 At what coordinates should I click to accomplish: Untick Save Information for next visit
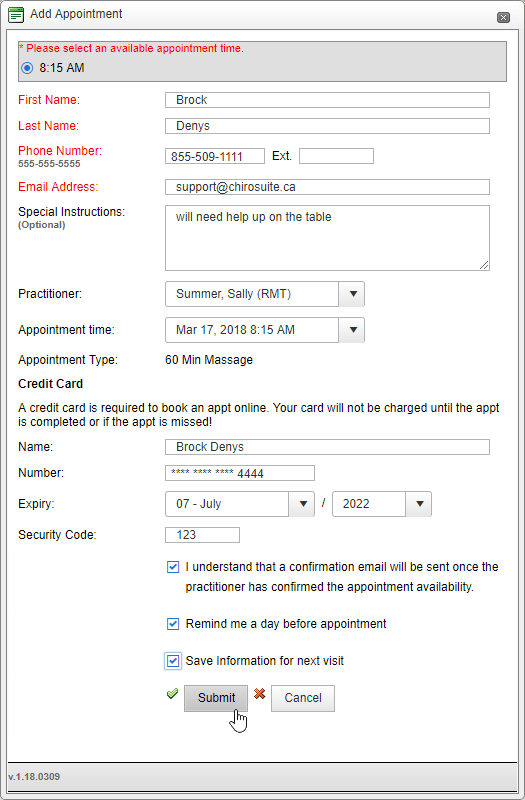click(173, 661)
